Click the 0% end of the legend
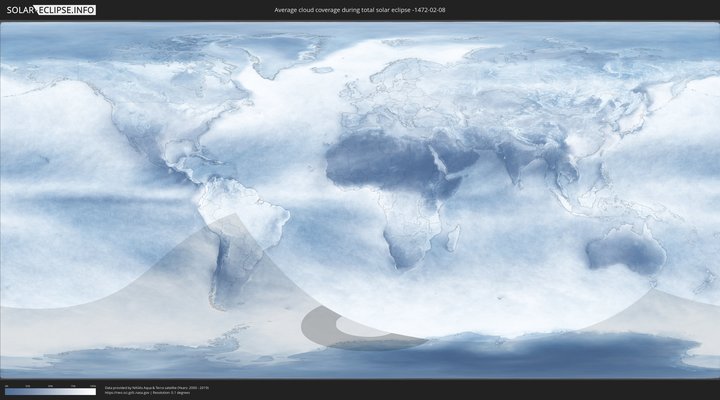Viewport: 720px width, 400px height. (x=6, y=392)
